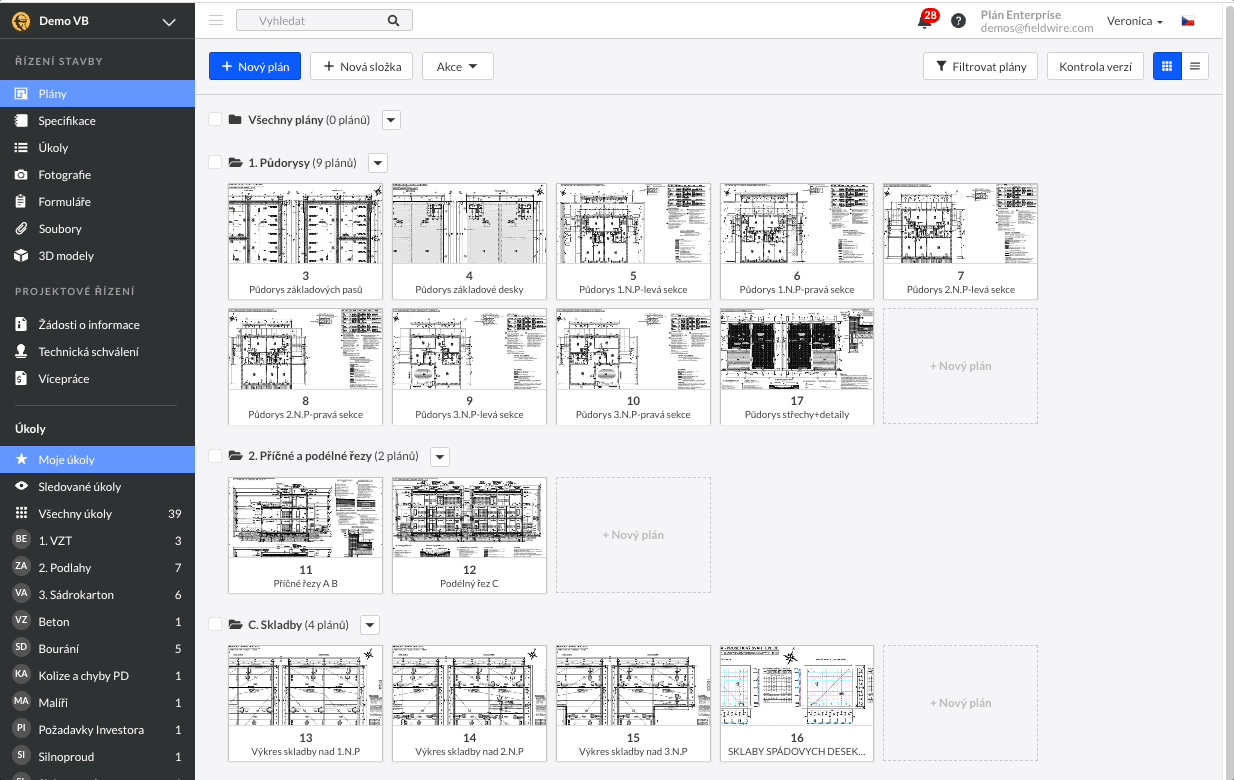The width and height of the screenshot is (1234, 780).
Task: Click the Nový plán tile beside plan 12
Action: 633,535
